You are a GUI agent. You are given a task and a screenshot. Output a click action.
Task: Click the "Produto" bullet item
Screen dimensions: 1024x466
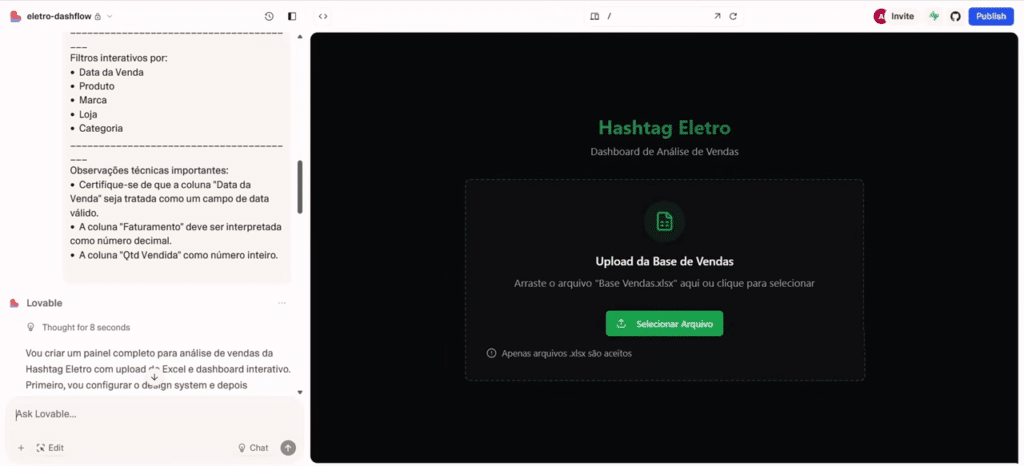[x=97, y=86]
